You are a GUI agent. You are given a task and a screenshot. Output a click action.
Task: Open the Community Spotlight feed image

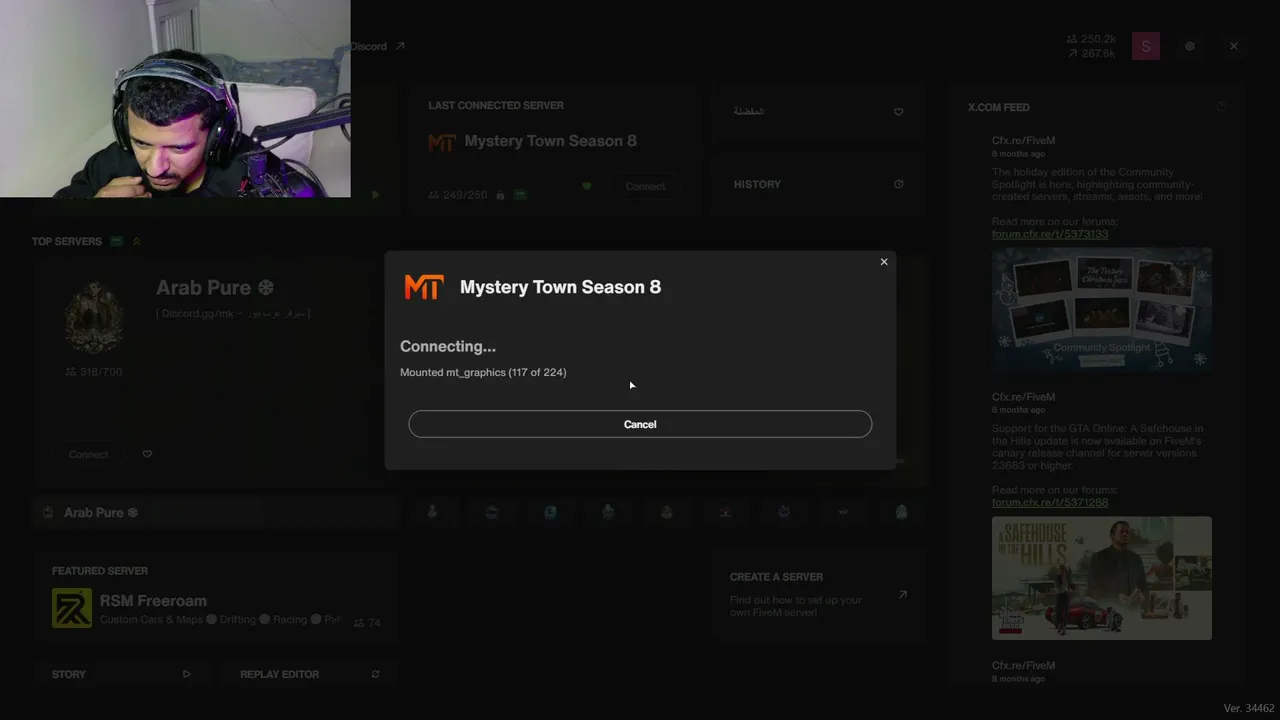tap(1102, 310)
